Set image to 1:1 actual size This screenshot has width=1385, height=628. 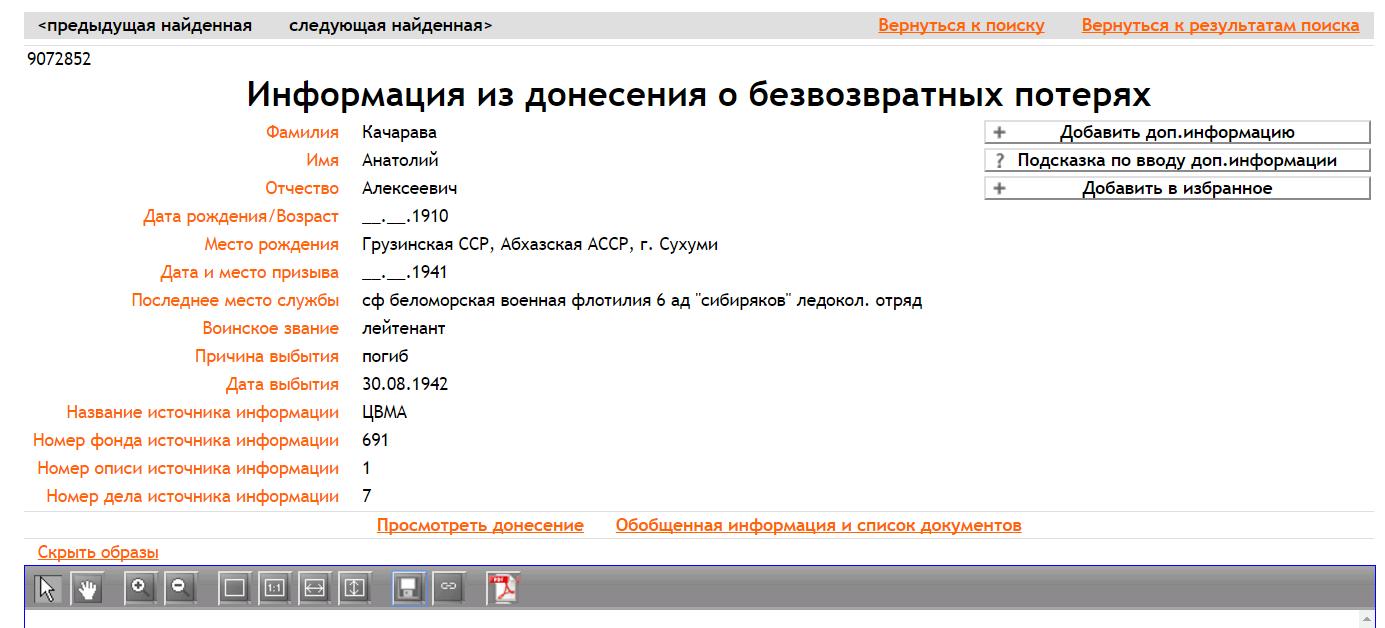tap(274, 589)
